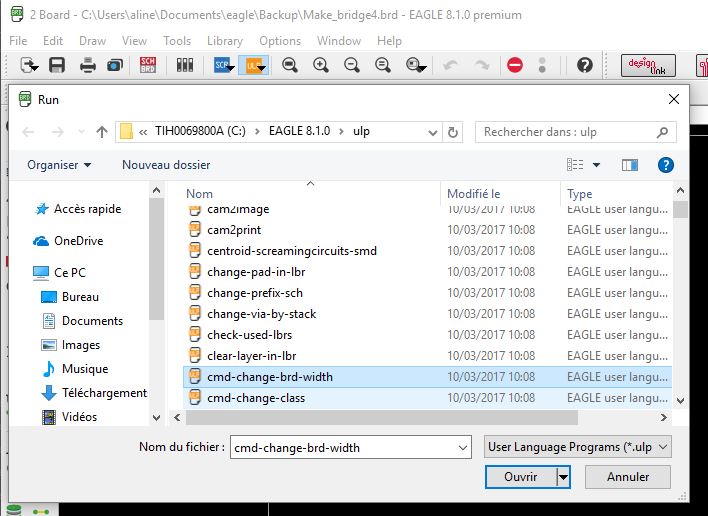
Task: Click the Help question mark toolbar icon
Action: [585, 65]
